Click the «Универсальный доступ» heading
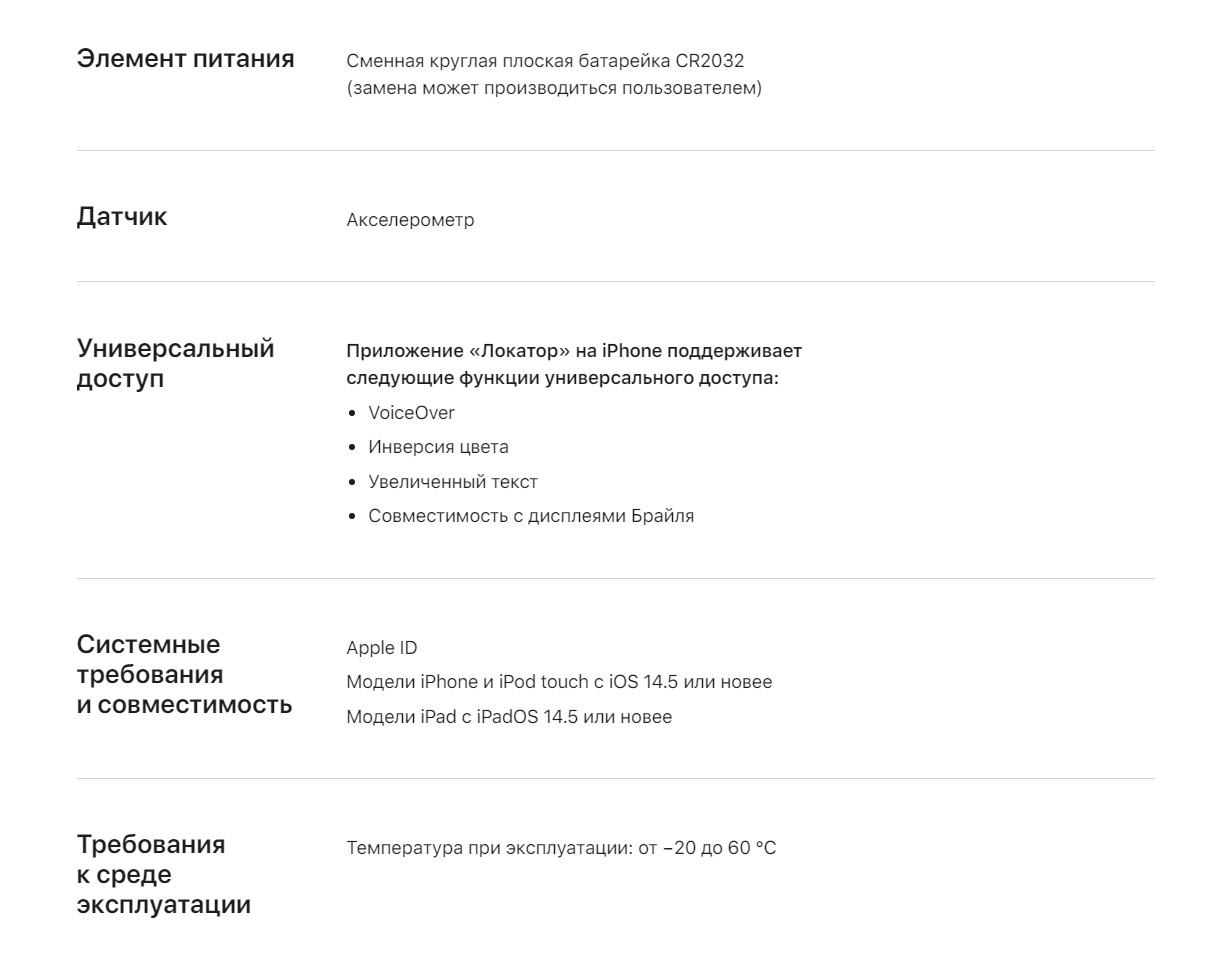 [x=175, y=364]
